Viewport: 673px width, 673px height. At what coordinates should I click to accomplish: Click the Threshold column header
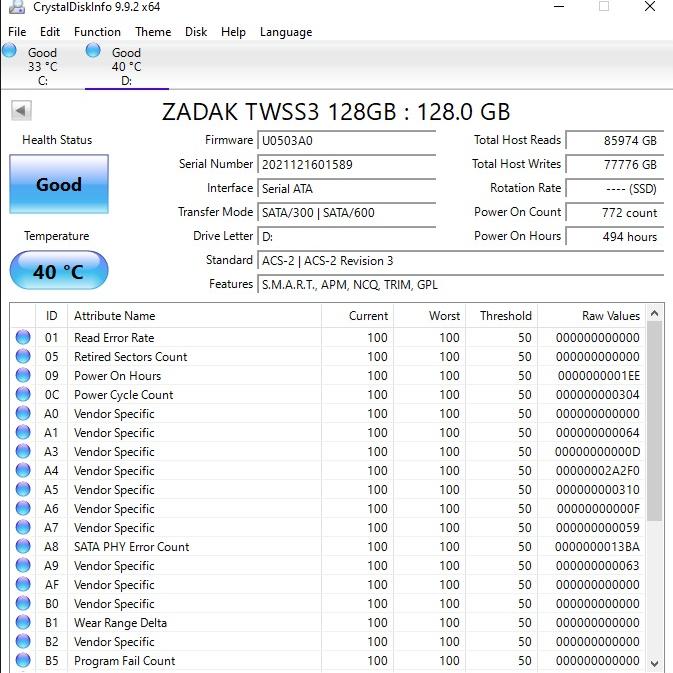502,316
